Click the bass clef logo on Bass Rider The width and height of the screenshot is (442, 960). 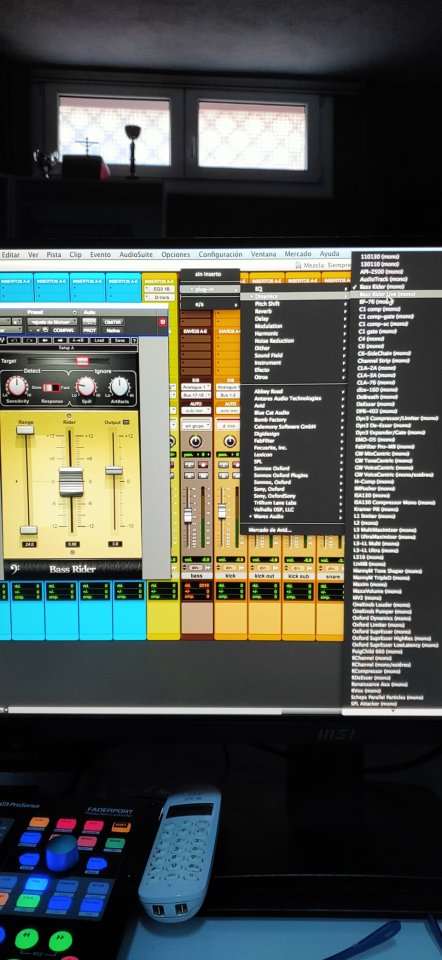coord(15,569)
